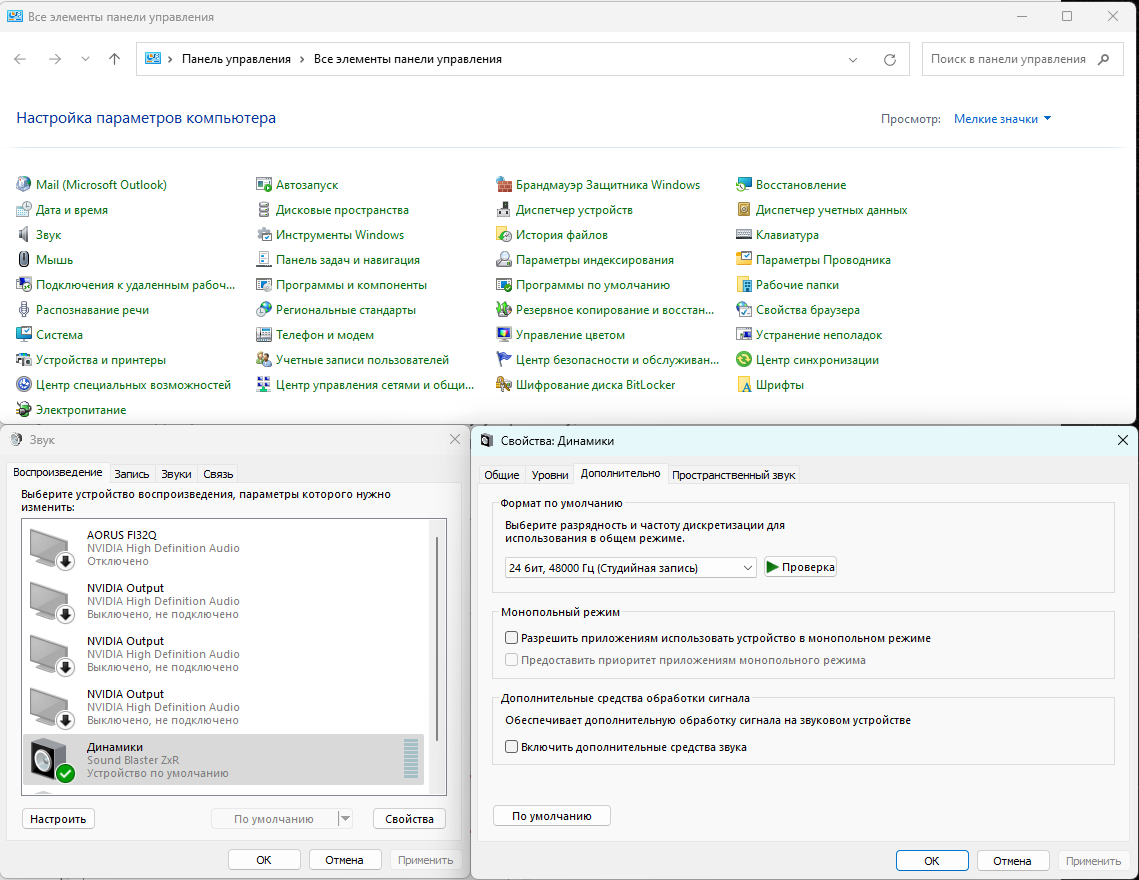Click the refresh icon in address bar
This screenshot has width=1139, height=880.
pos(889,60)
